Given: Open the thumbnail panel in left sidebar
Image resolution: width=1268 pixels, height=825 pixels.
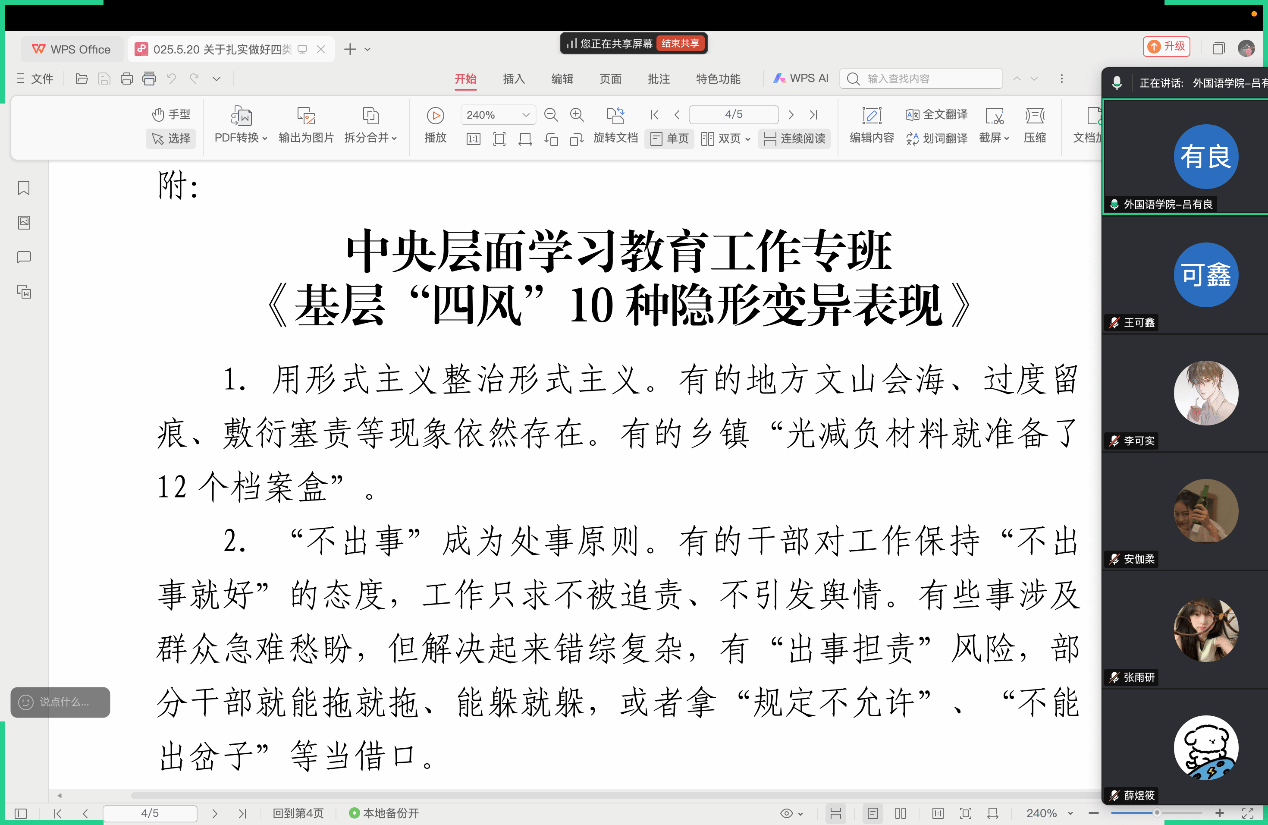Looking at the screenshot, I should 24,223.
